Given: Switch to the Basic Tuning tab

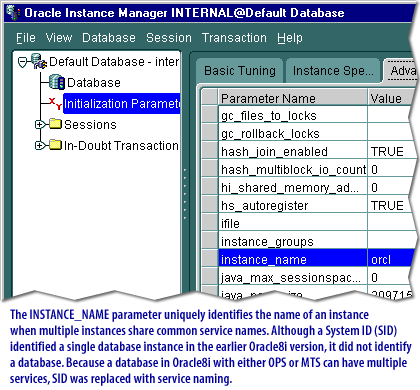Looking at the screenshot, I should (240, 71).
